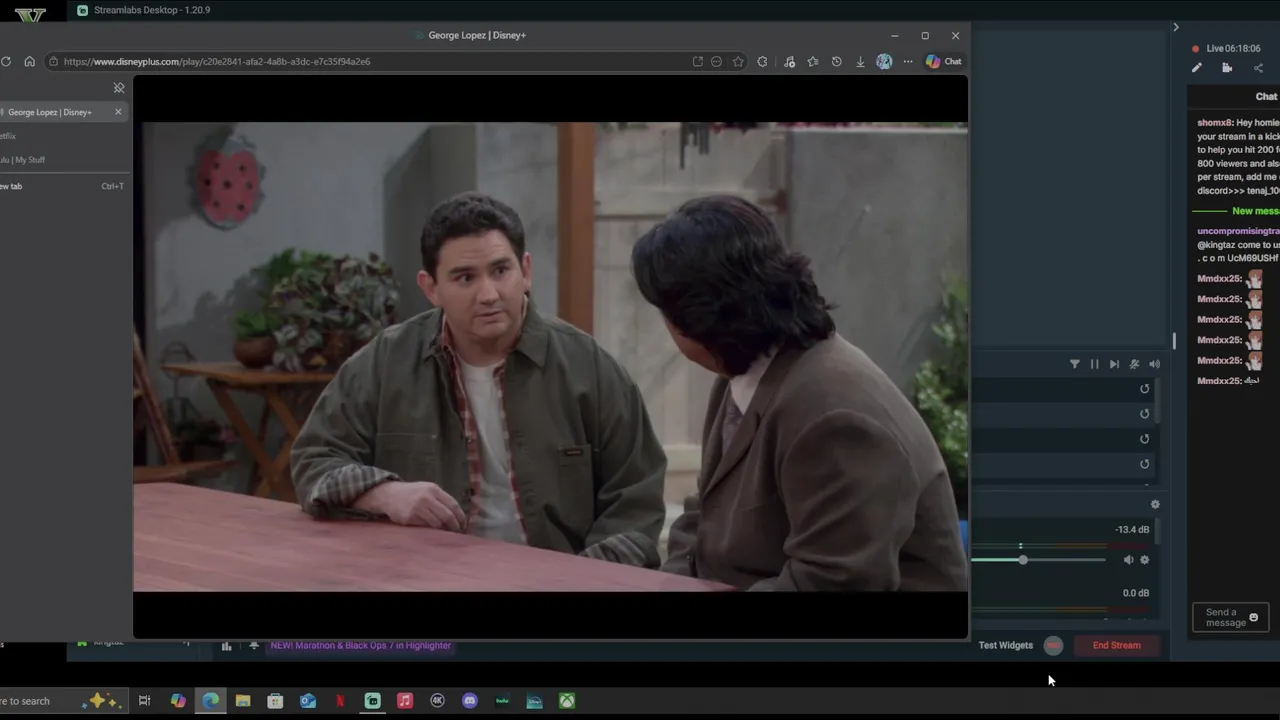This screenshot has height=720, width=1280.
Task: Open the Copilot icon on the taskbar
Action: [x=178, y=701]
